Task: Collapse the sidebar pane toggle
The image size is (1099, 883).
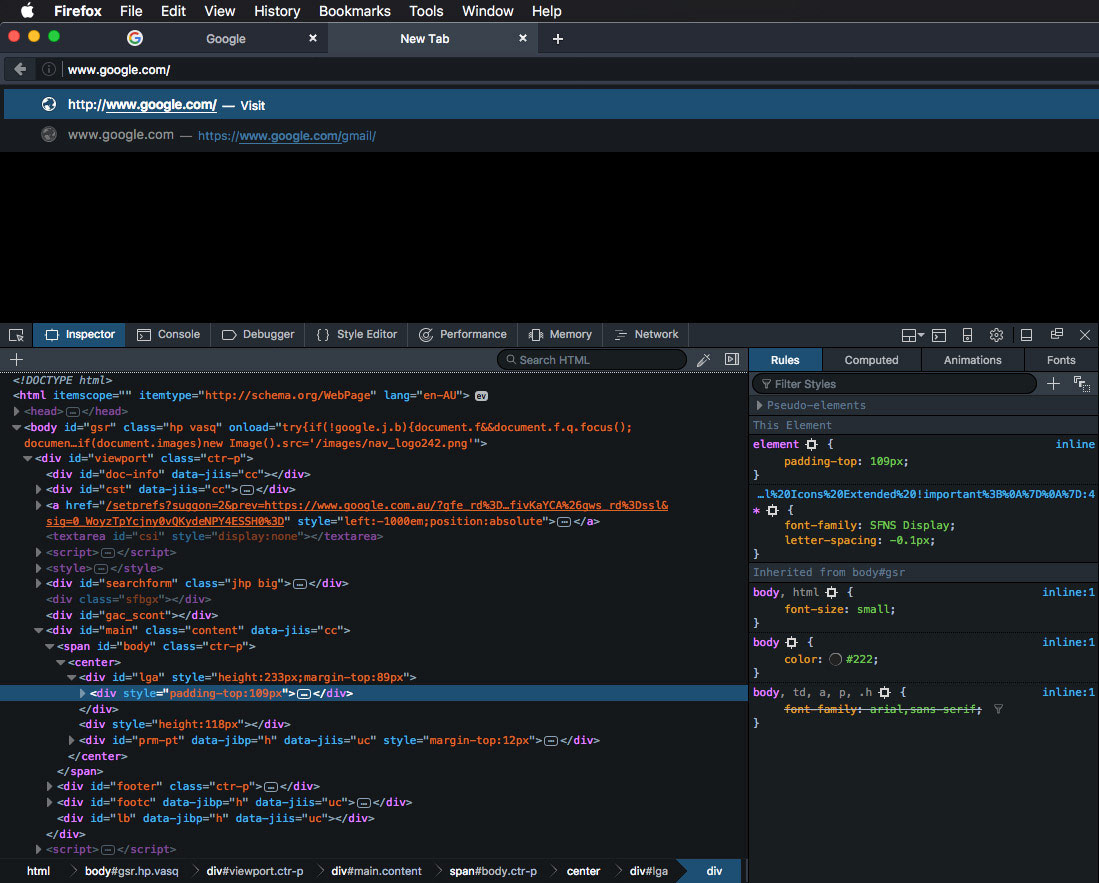Action: click(x=732, y=359)
